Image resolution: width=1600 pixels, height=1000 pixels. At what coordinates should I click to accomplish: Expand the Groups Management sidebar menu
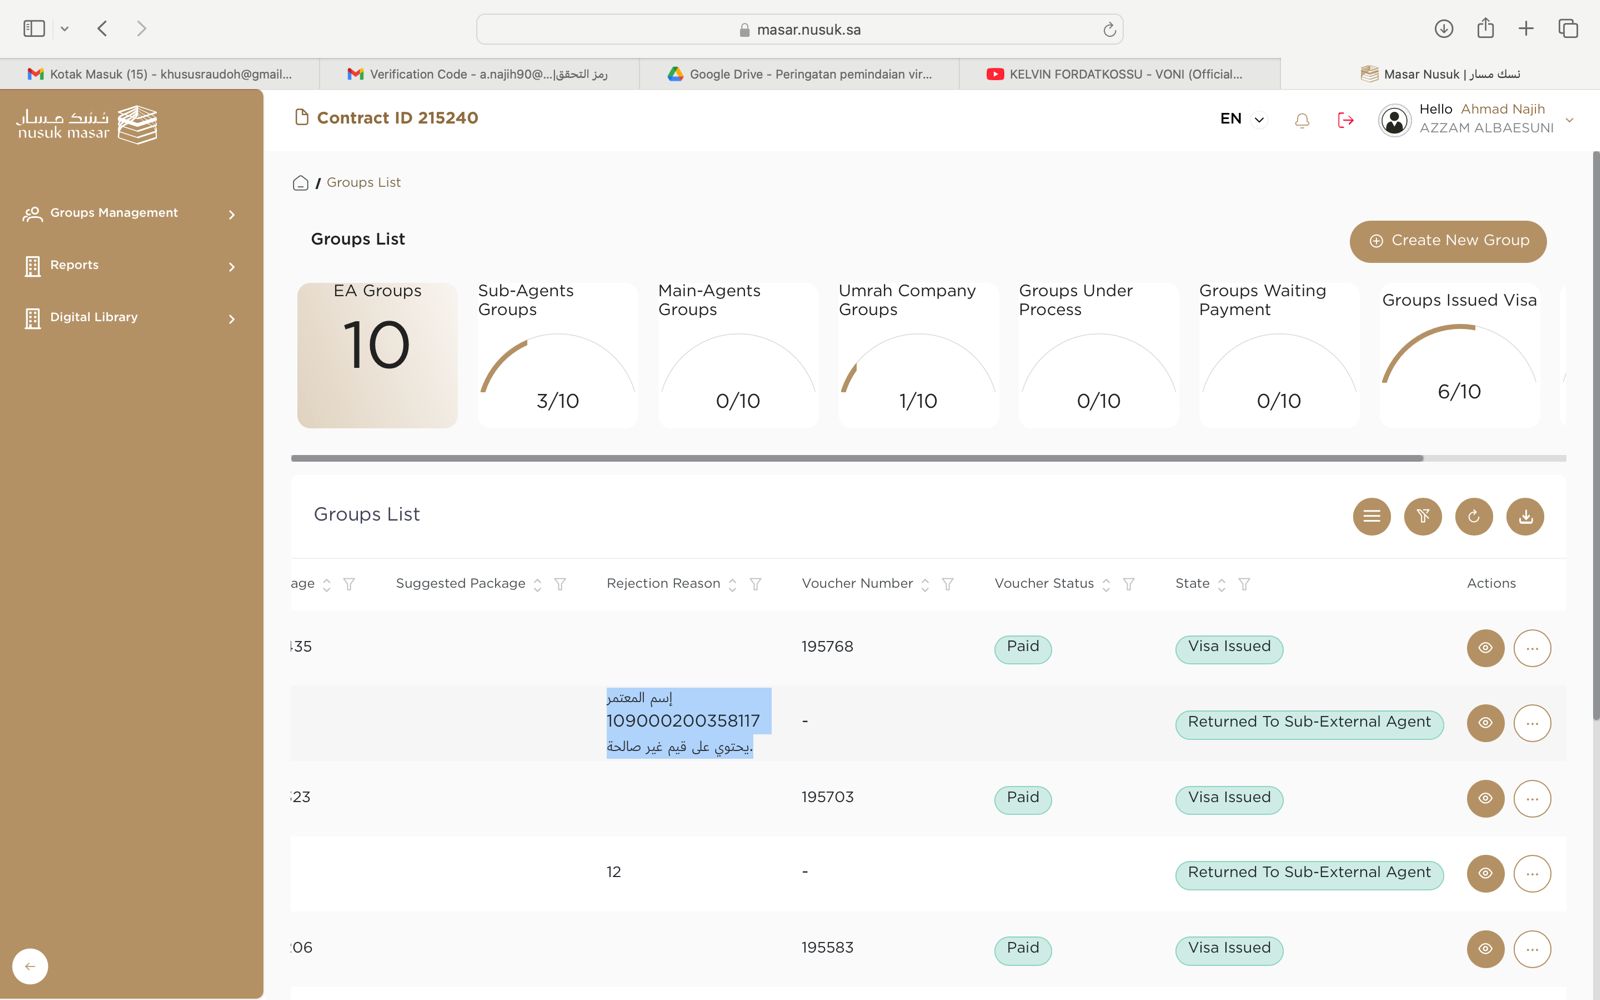(x=130, y=214)
